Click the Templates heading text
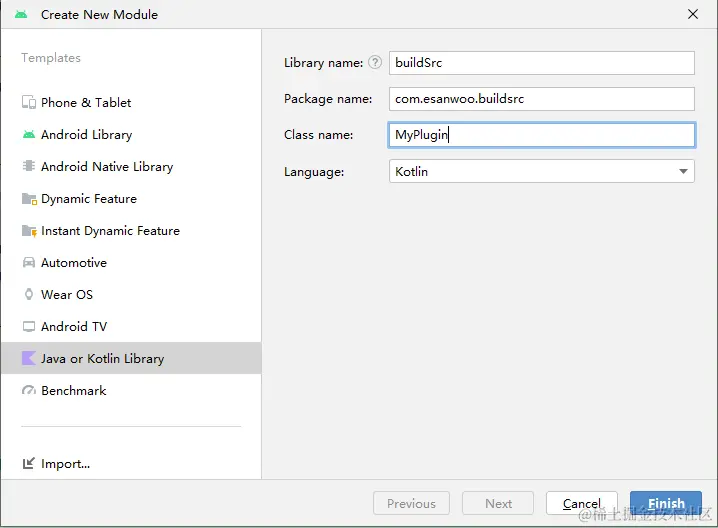718x528 pixels. [51, 58]
